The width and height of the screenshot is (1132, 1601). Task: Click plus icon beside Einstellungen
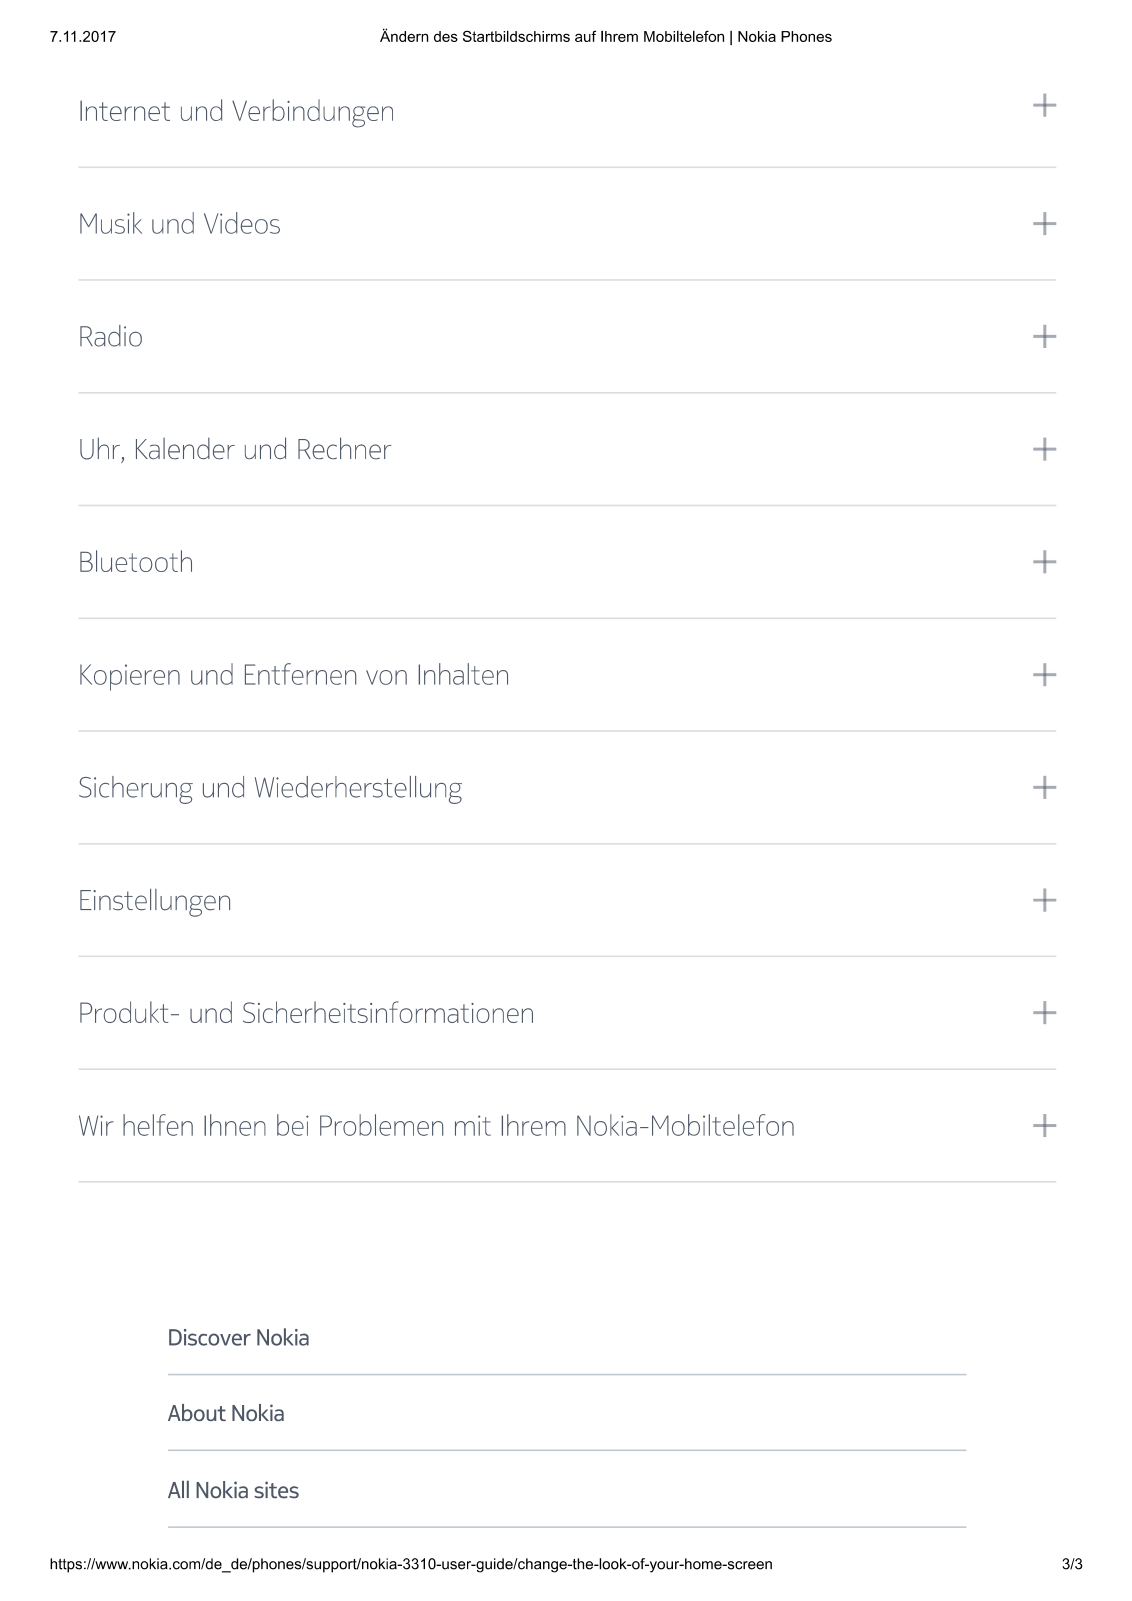coord(1044,900)
